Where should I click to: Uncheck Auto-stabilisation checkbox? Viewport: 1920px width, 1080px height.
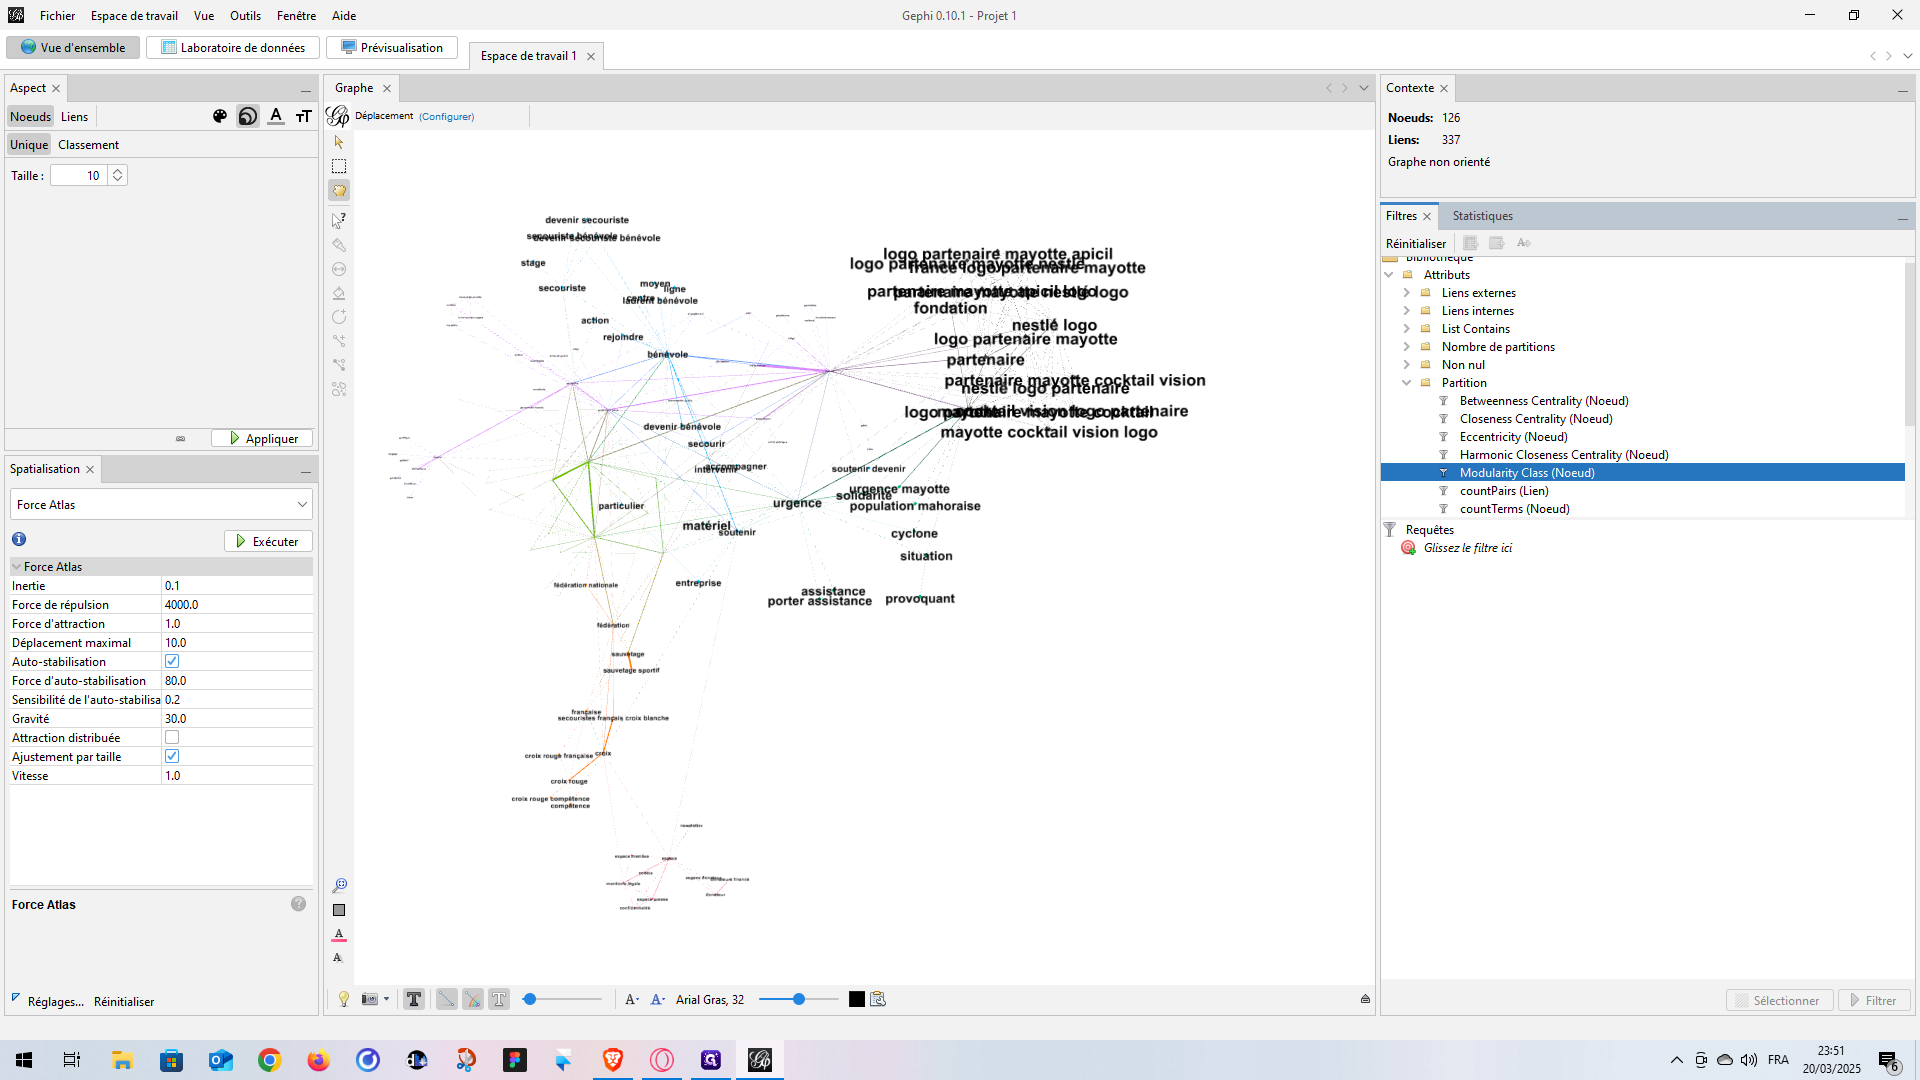(172, 661)
